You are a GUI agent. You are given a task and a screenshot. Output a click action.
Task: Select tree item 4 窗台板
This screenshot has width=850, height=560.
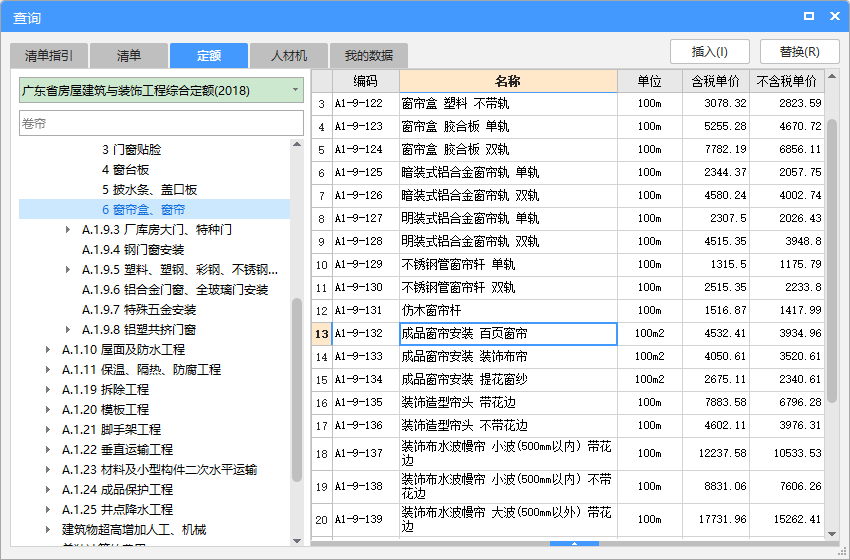(x=126, y=170)
